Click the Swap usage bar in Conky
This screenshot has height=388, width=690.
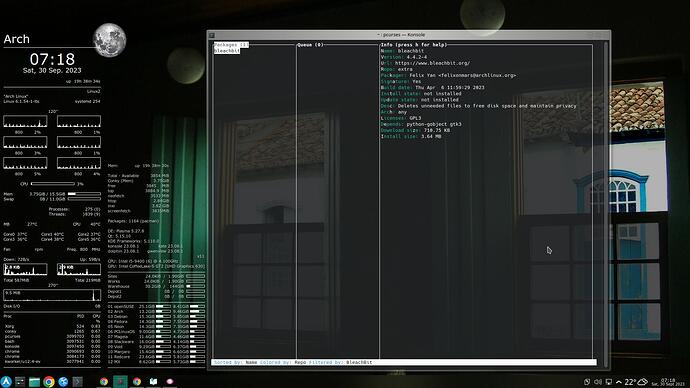tap(84, 199)
